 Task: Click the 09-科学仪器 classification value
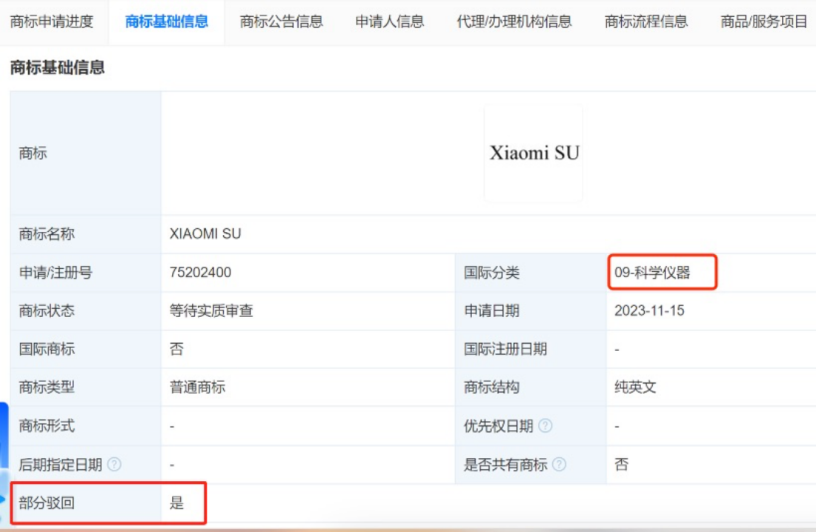click(652, 272)
